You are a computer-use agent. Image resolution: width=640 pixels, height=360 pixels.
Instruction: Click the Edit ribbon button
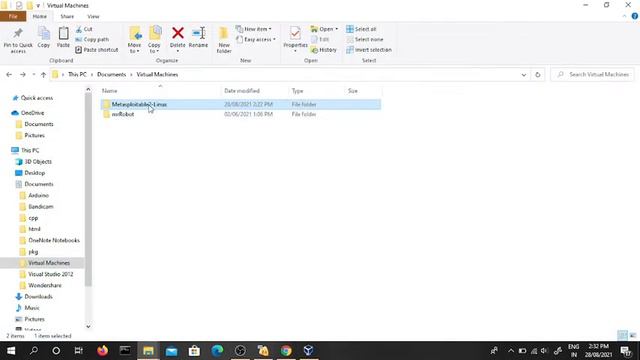(x=320, y=39)
